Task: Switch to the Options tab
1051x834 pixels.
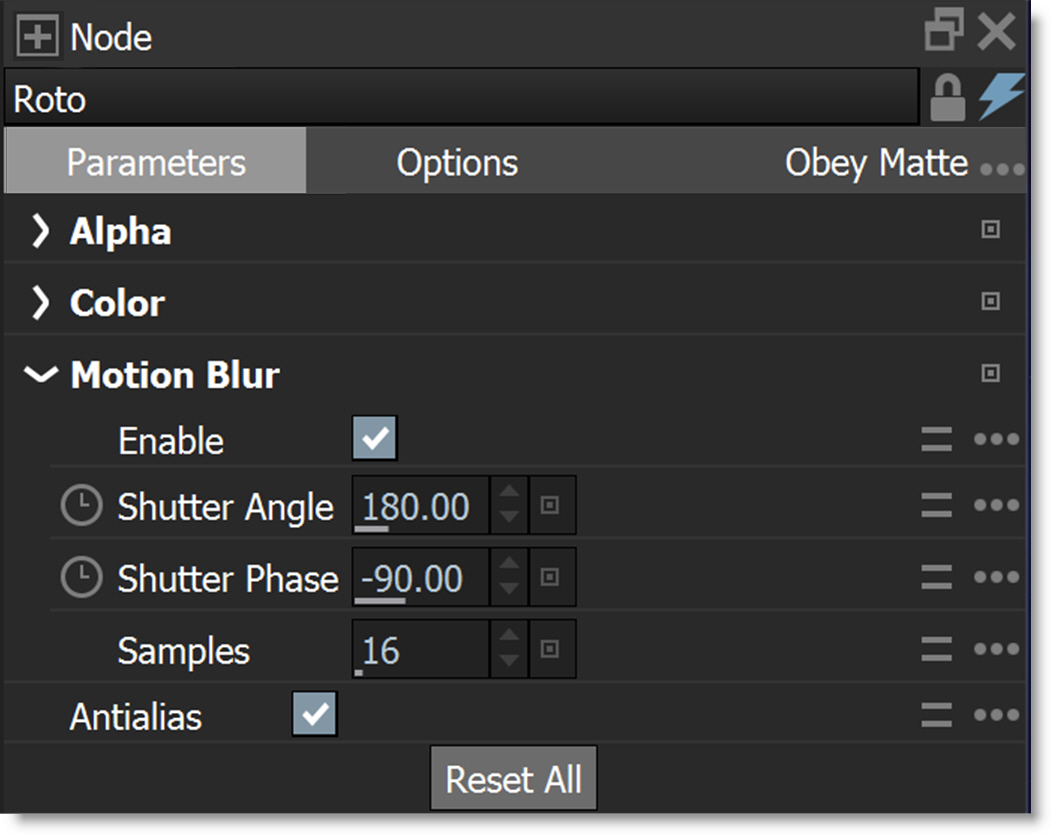Action: [458, 162]
